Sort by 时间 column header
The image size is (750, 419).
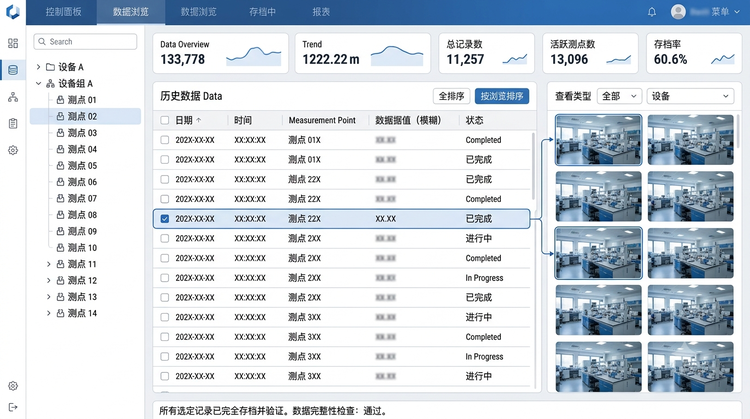point(243,121)
